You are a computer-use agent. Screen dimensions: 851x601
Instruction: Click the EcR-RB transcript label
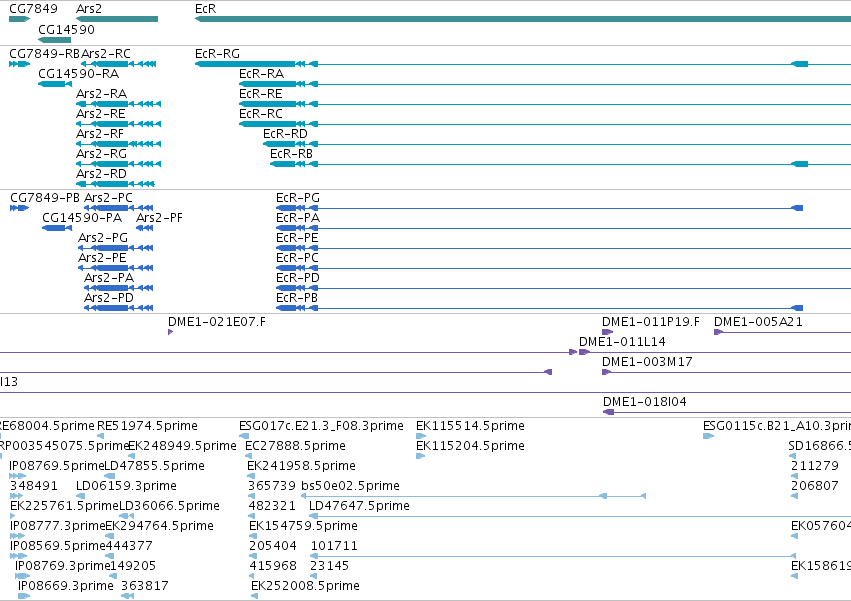[291, 154]
